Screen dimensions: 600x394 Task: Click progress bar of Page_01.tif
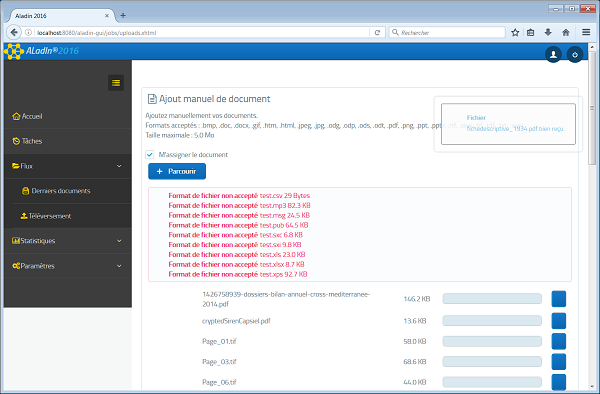492,341
